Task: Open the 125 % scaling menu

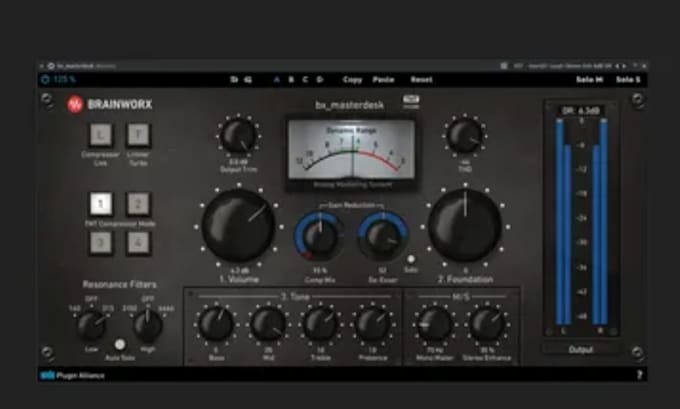Action: click(x=65, y=79)
